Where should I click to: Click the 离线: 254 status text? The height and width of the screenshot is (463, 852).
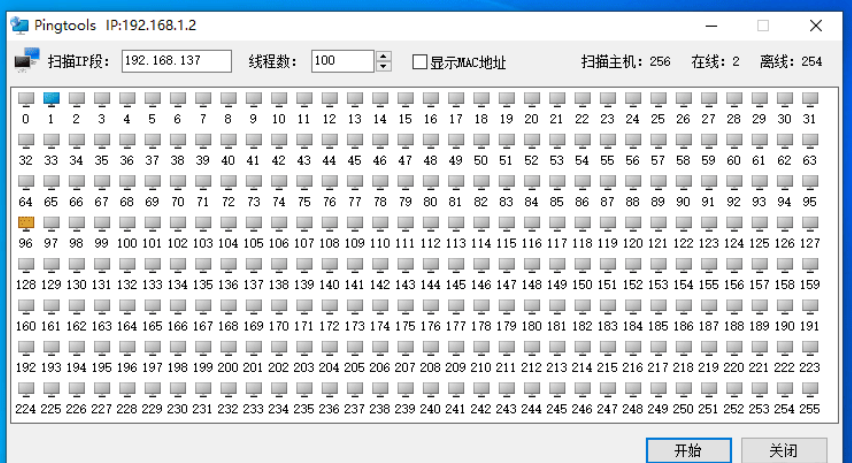pos(791,62)
